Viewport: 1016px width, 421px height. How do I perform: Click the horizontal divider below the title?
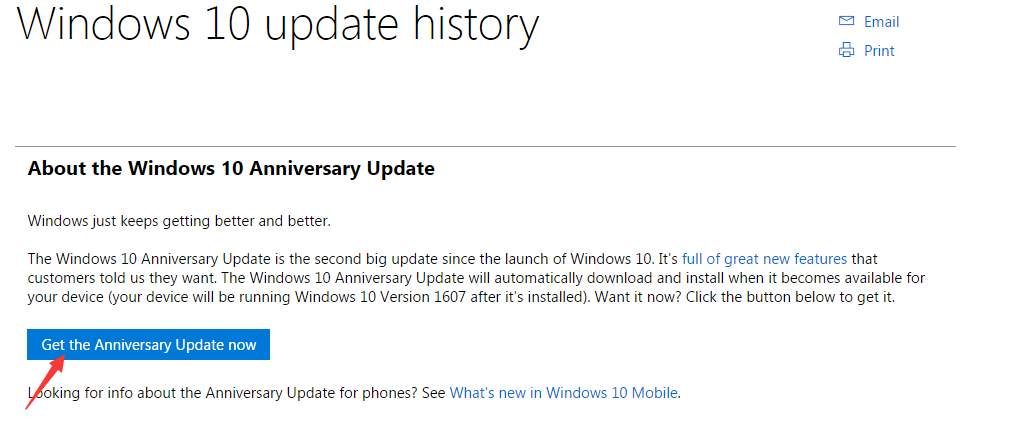485,146
